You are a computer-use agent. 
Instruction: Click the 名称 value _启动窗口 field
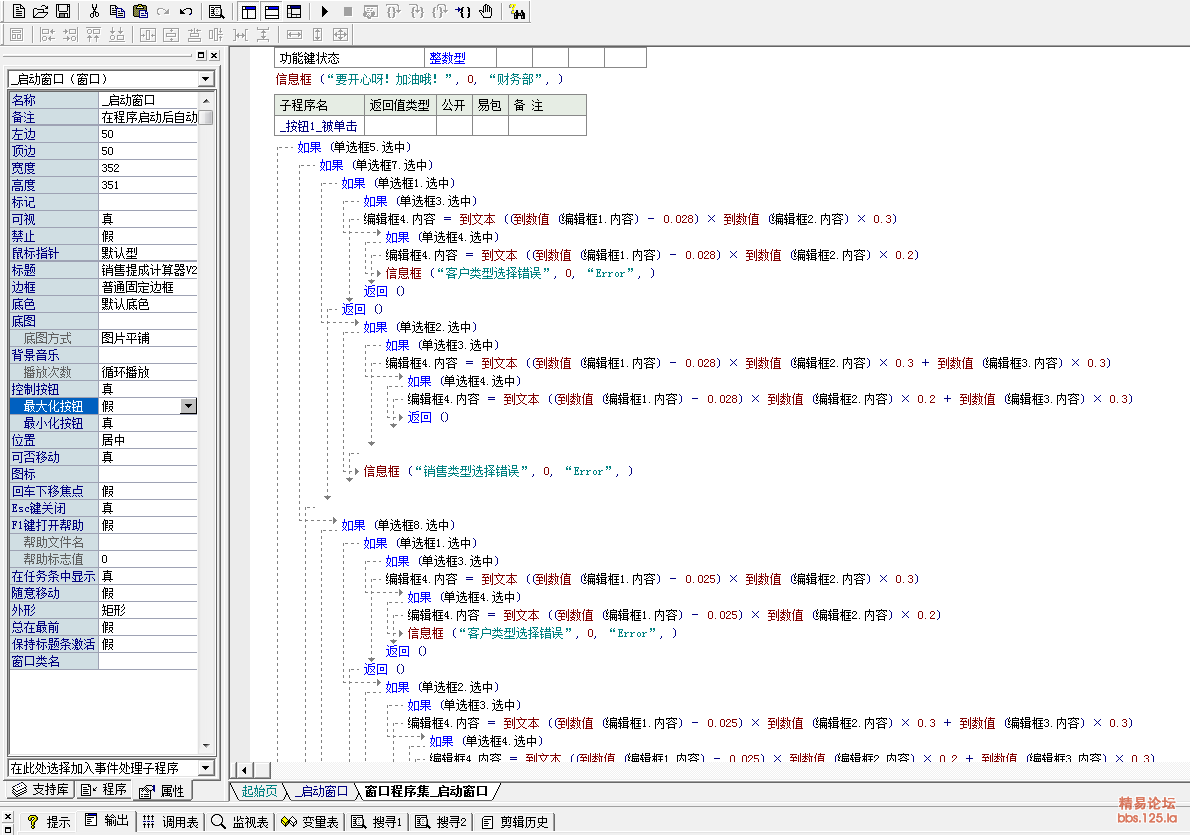[148, 100]
